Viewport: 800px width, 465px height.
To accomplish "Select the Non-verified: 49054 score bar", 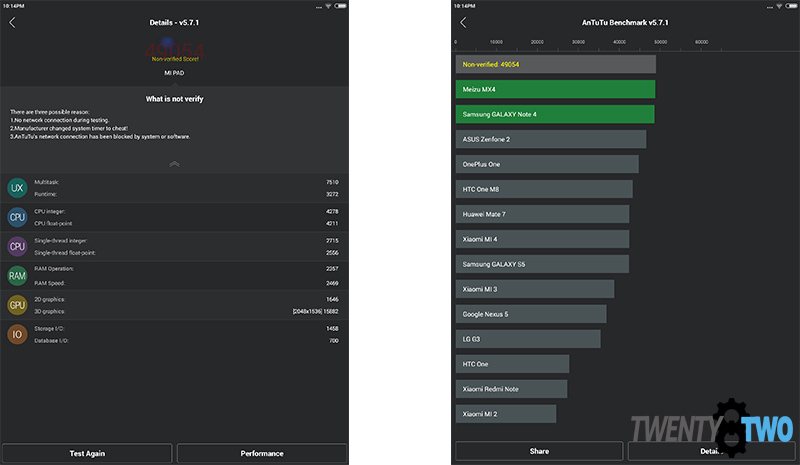I will coord(556,64).
